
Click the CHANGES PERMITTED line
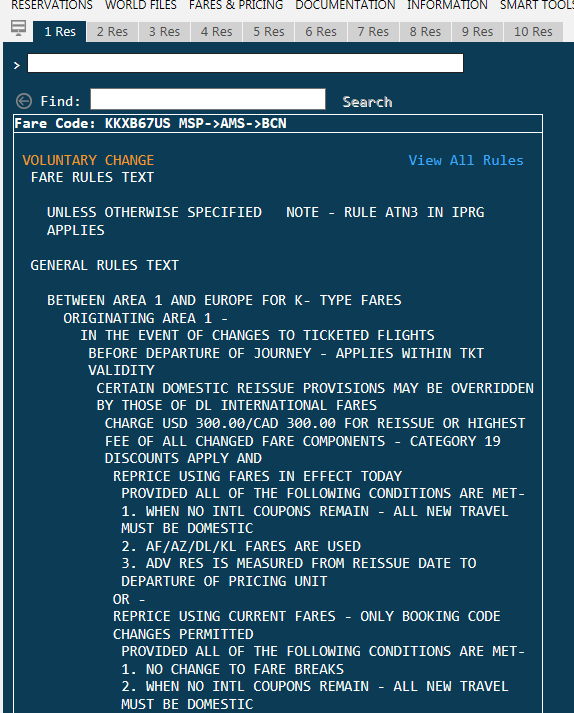(x=183, y=634)
